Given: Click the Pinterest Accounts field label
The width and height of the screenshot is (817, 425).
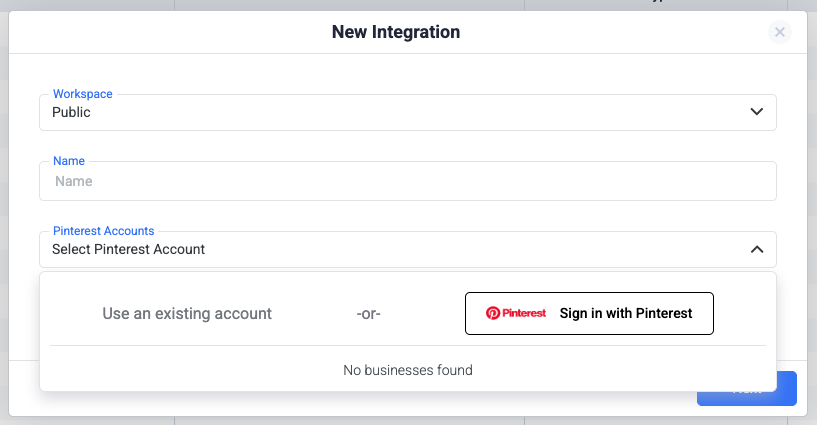Looking at the screenshot, I should tap(103, 230).
